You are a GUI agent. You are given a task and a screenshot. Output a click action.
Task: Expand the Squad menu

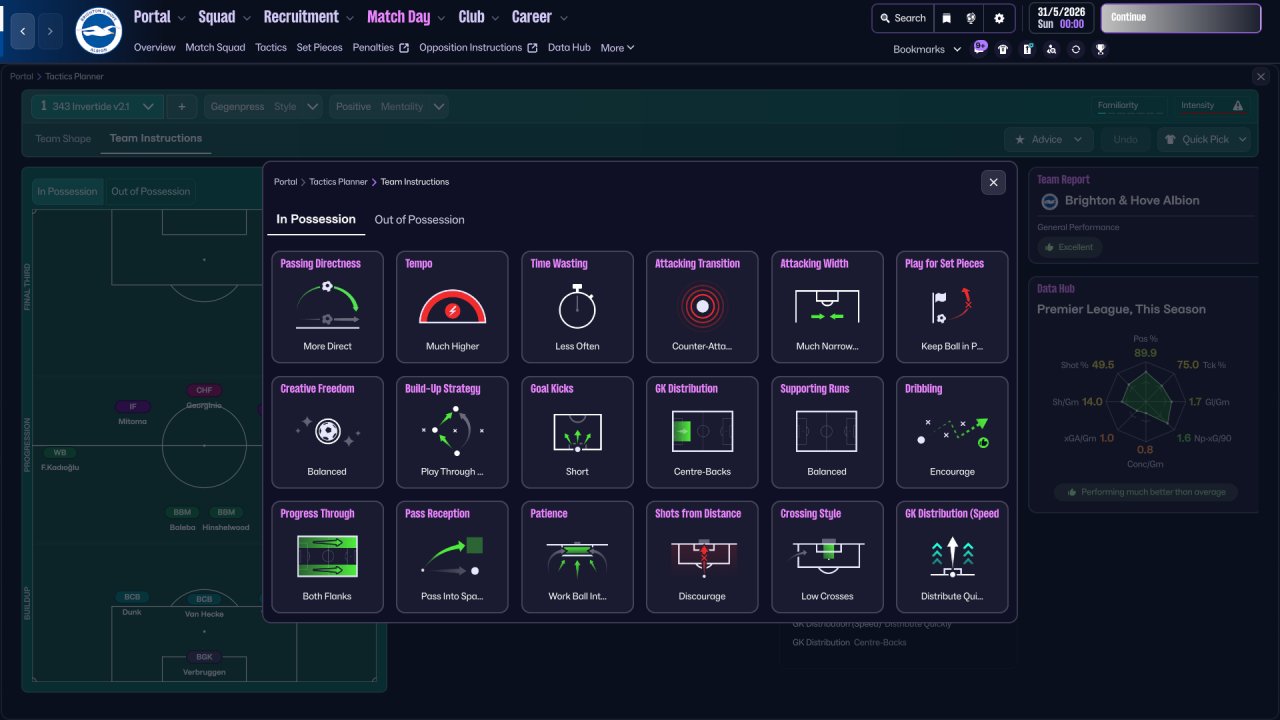point(224,17)
